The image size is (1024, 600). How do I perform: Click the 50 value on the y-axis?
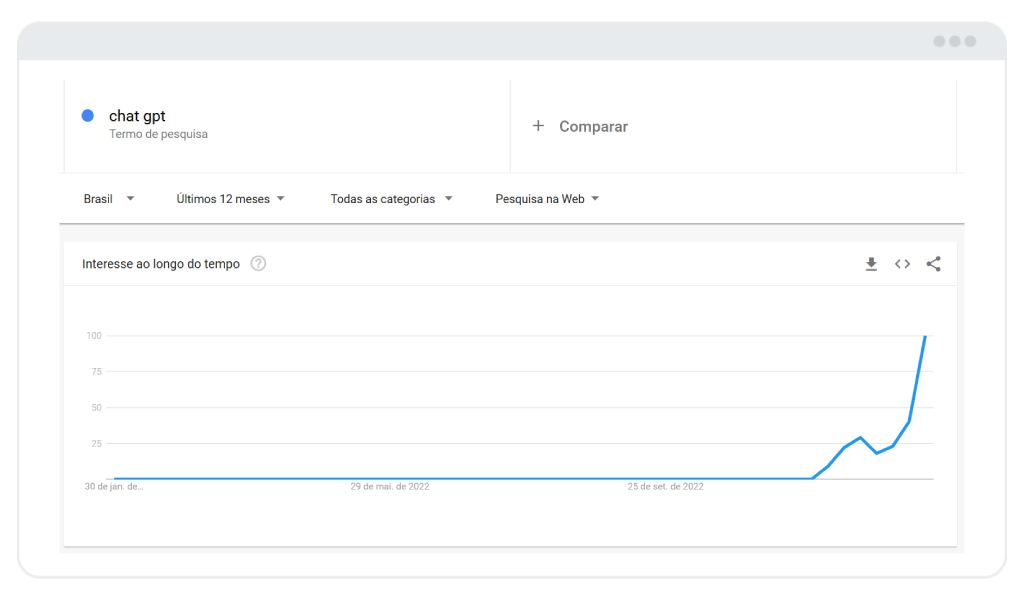(x=97, y=407)
